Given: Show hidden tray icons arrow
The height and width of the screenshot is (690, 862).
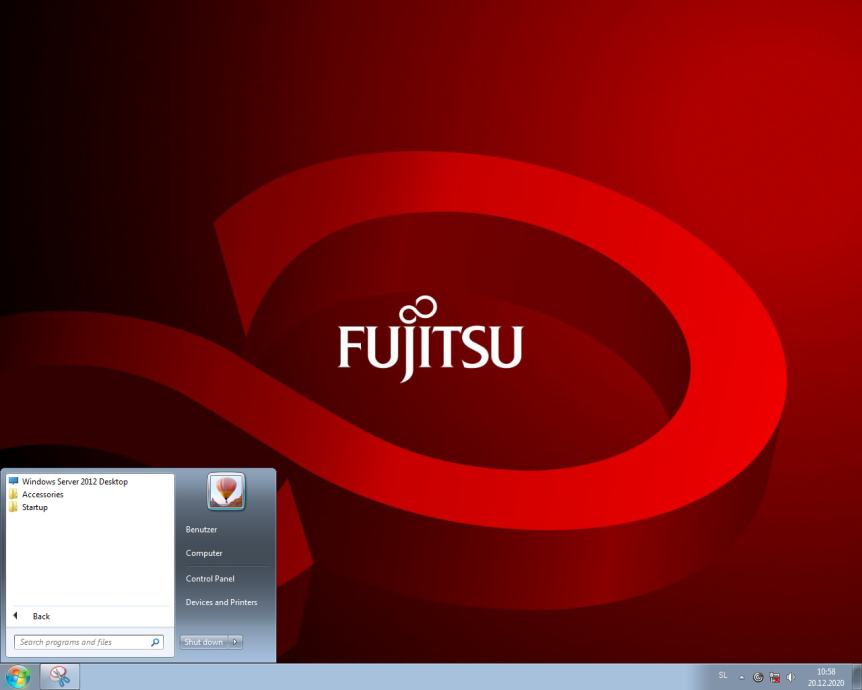Looking at the screenshot, I should pos(742,677).
